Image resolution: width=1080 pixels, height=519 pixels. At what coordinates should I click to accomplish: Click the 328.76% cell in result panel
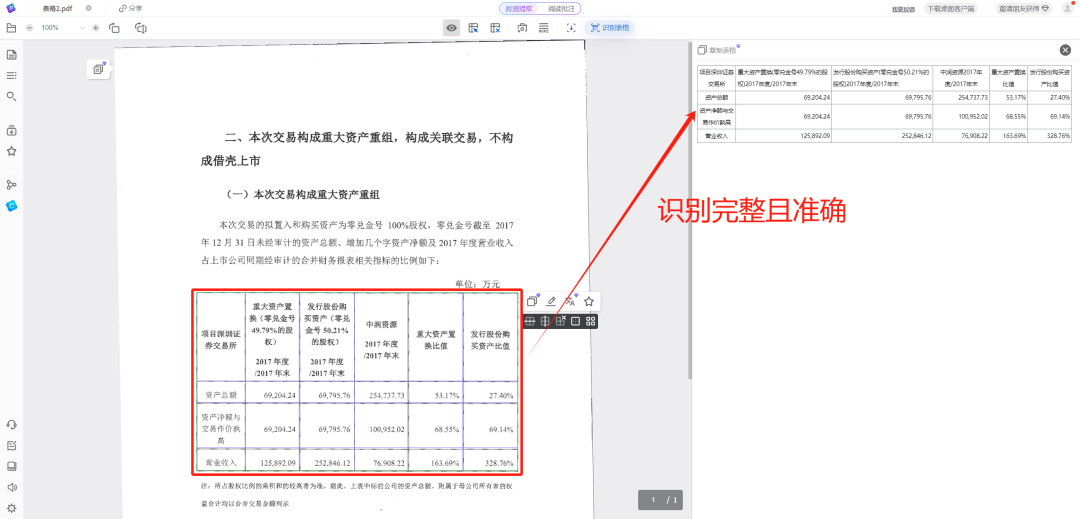pyautogui.click(x=1050, y=136)
